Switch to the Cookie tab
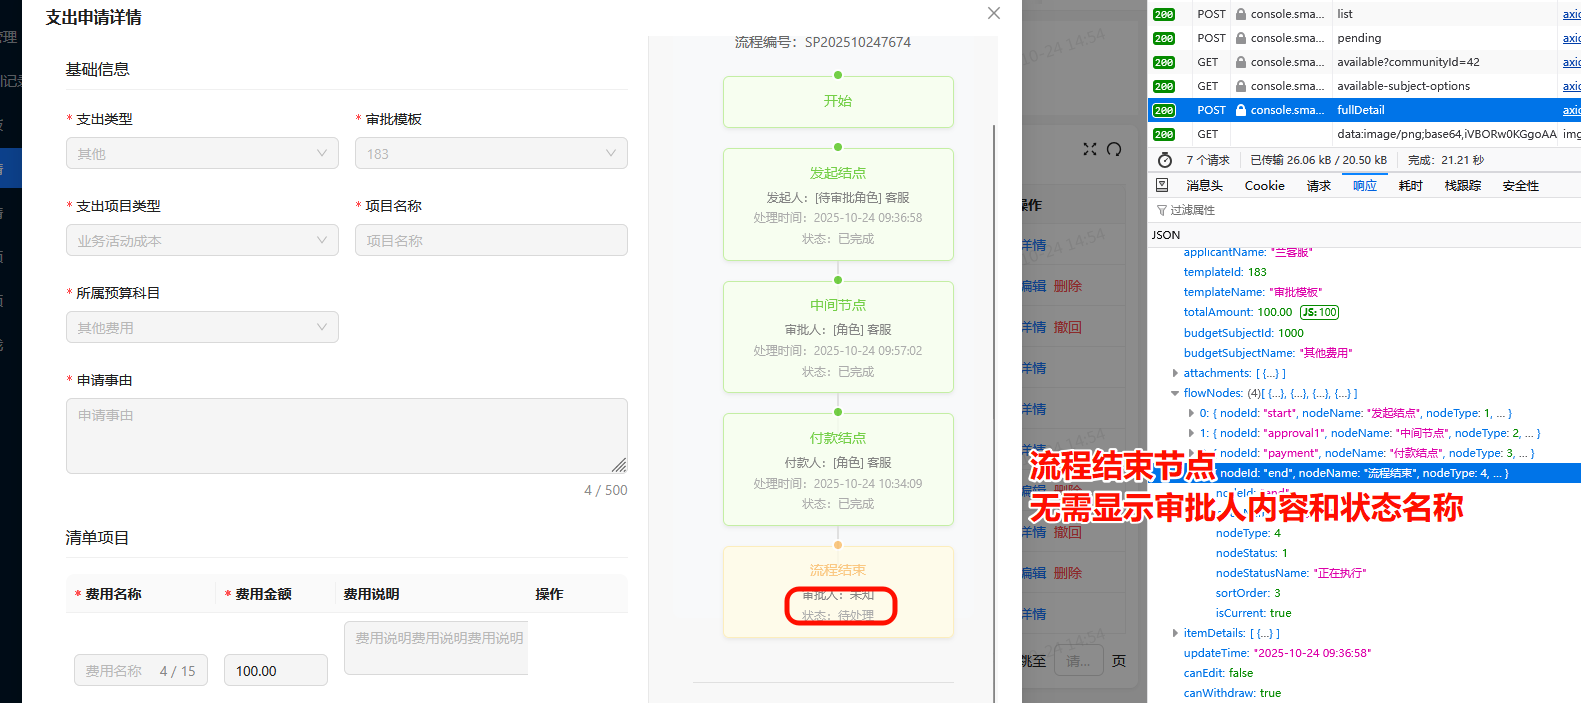1581x703 pixels. (x=1264, y=185)
